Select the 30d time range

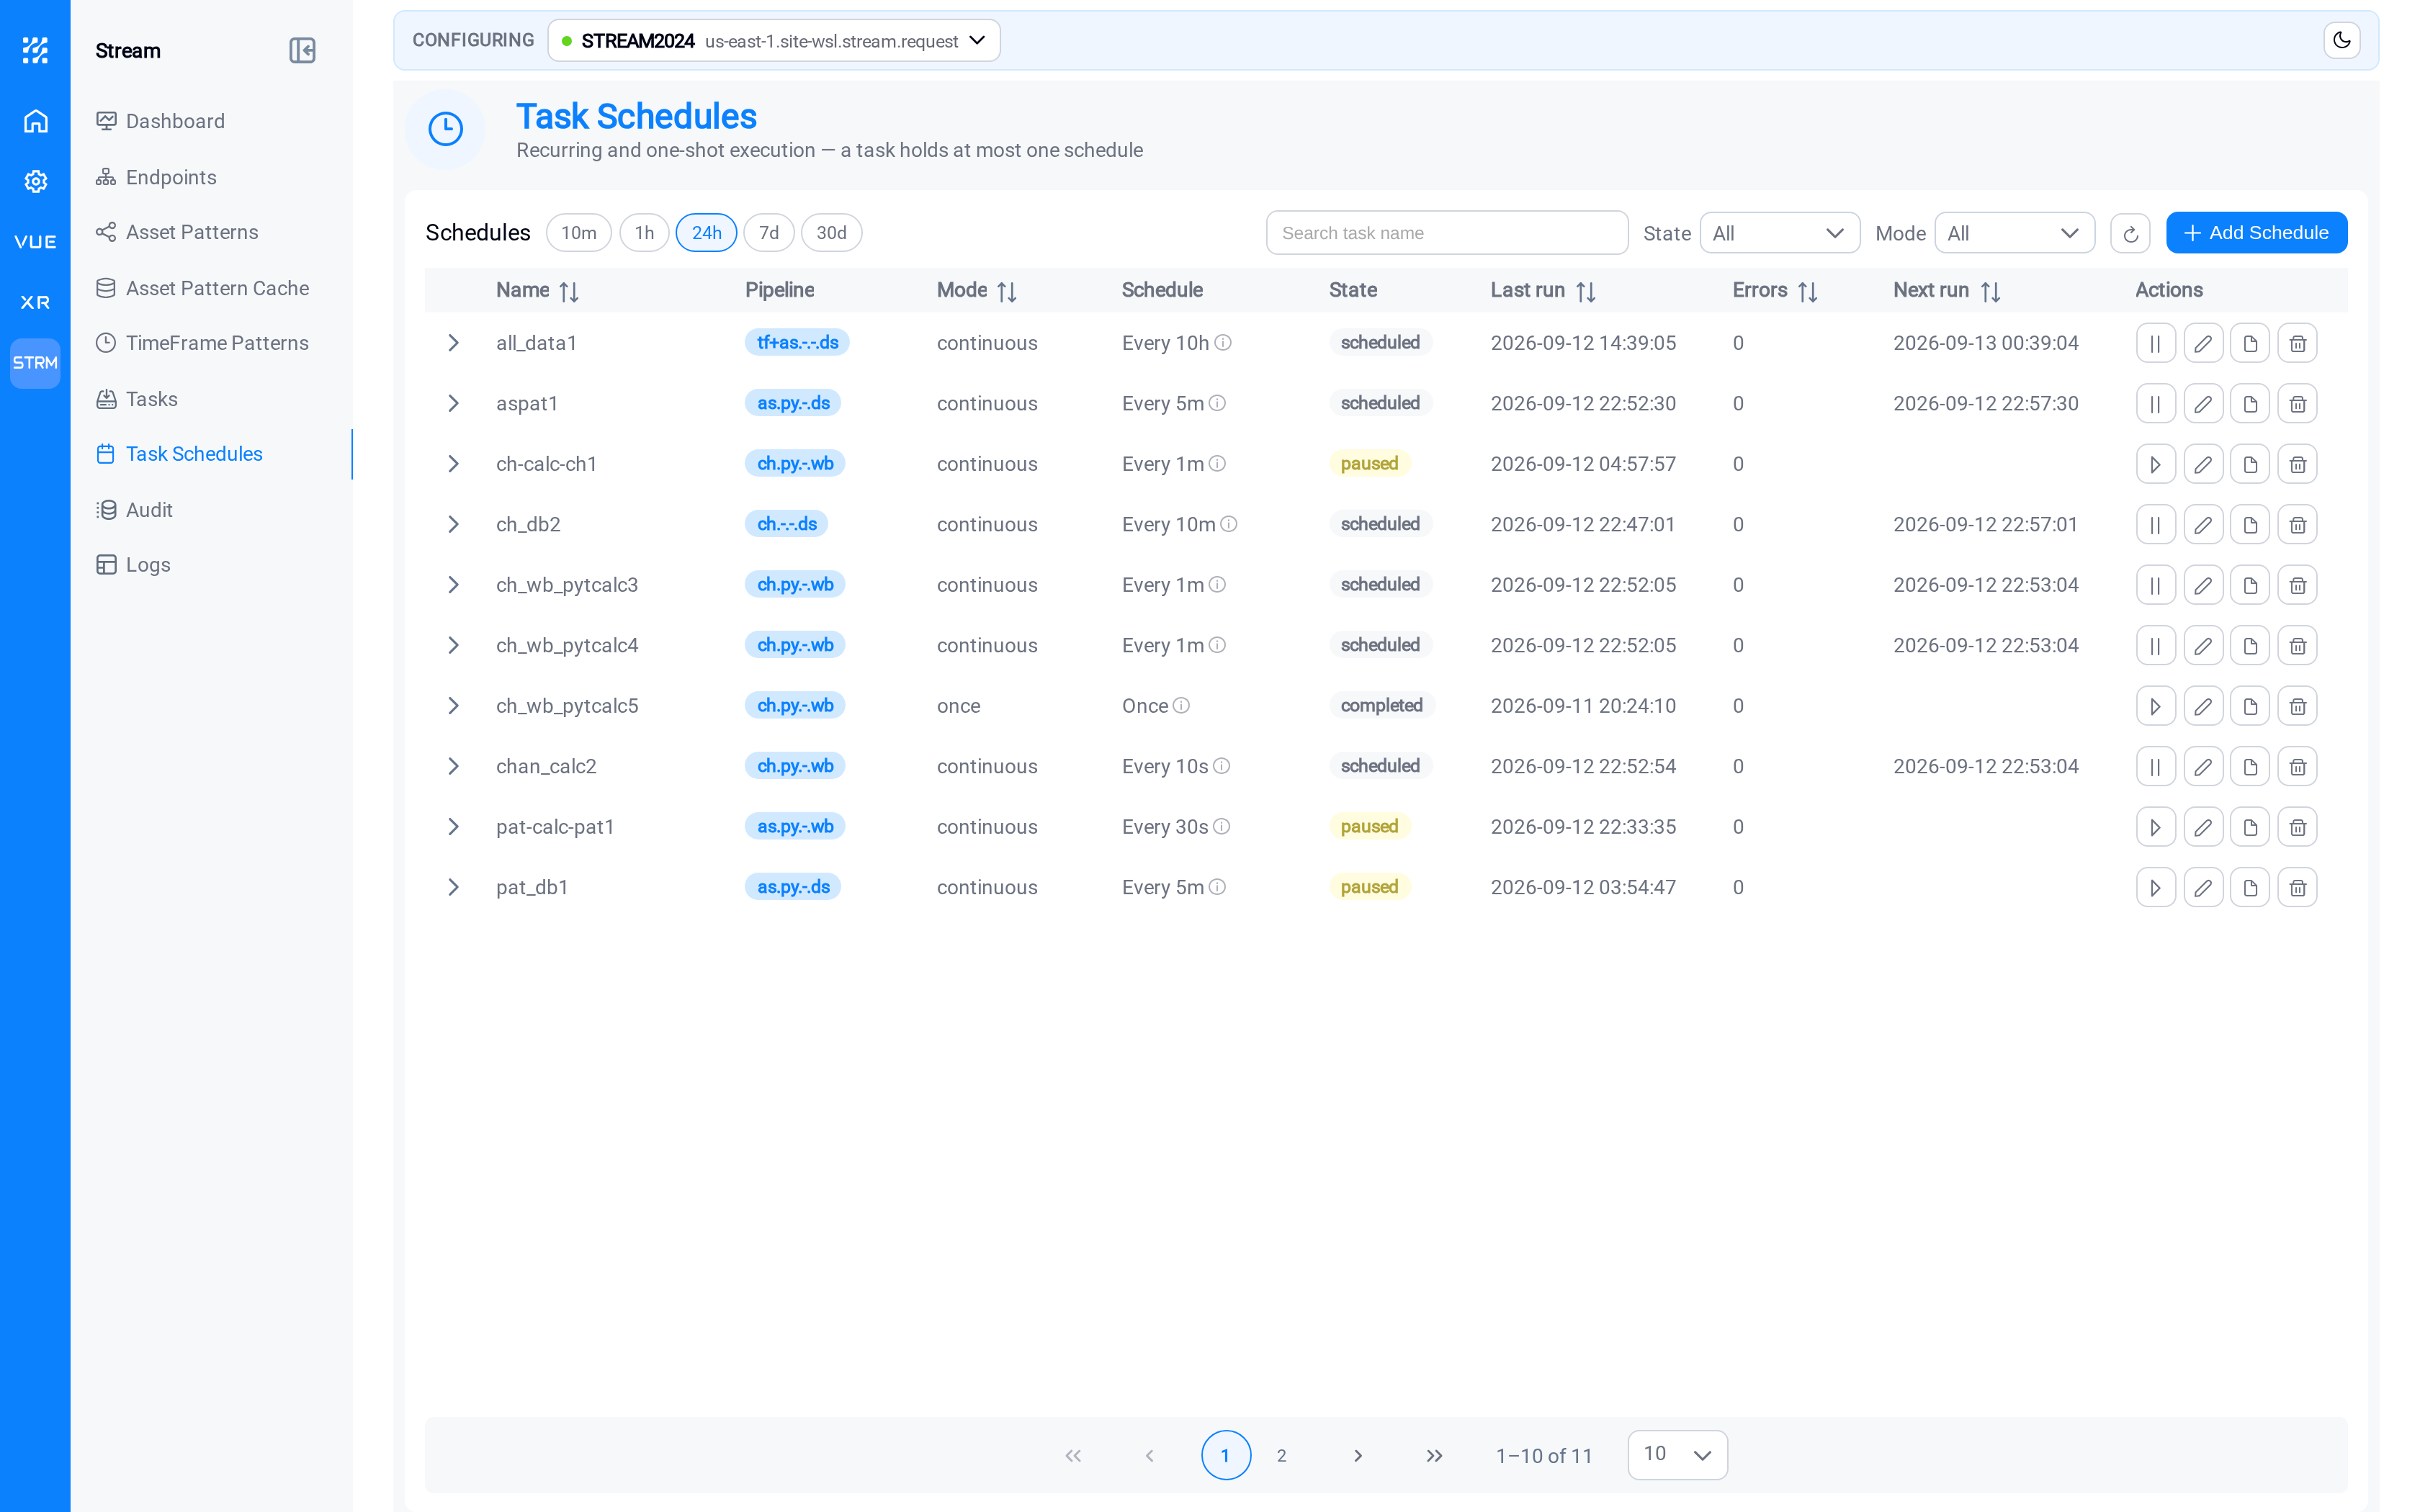click(831, 233)
